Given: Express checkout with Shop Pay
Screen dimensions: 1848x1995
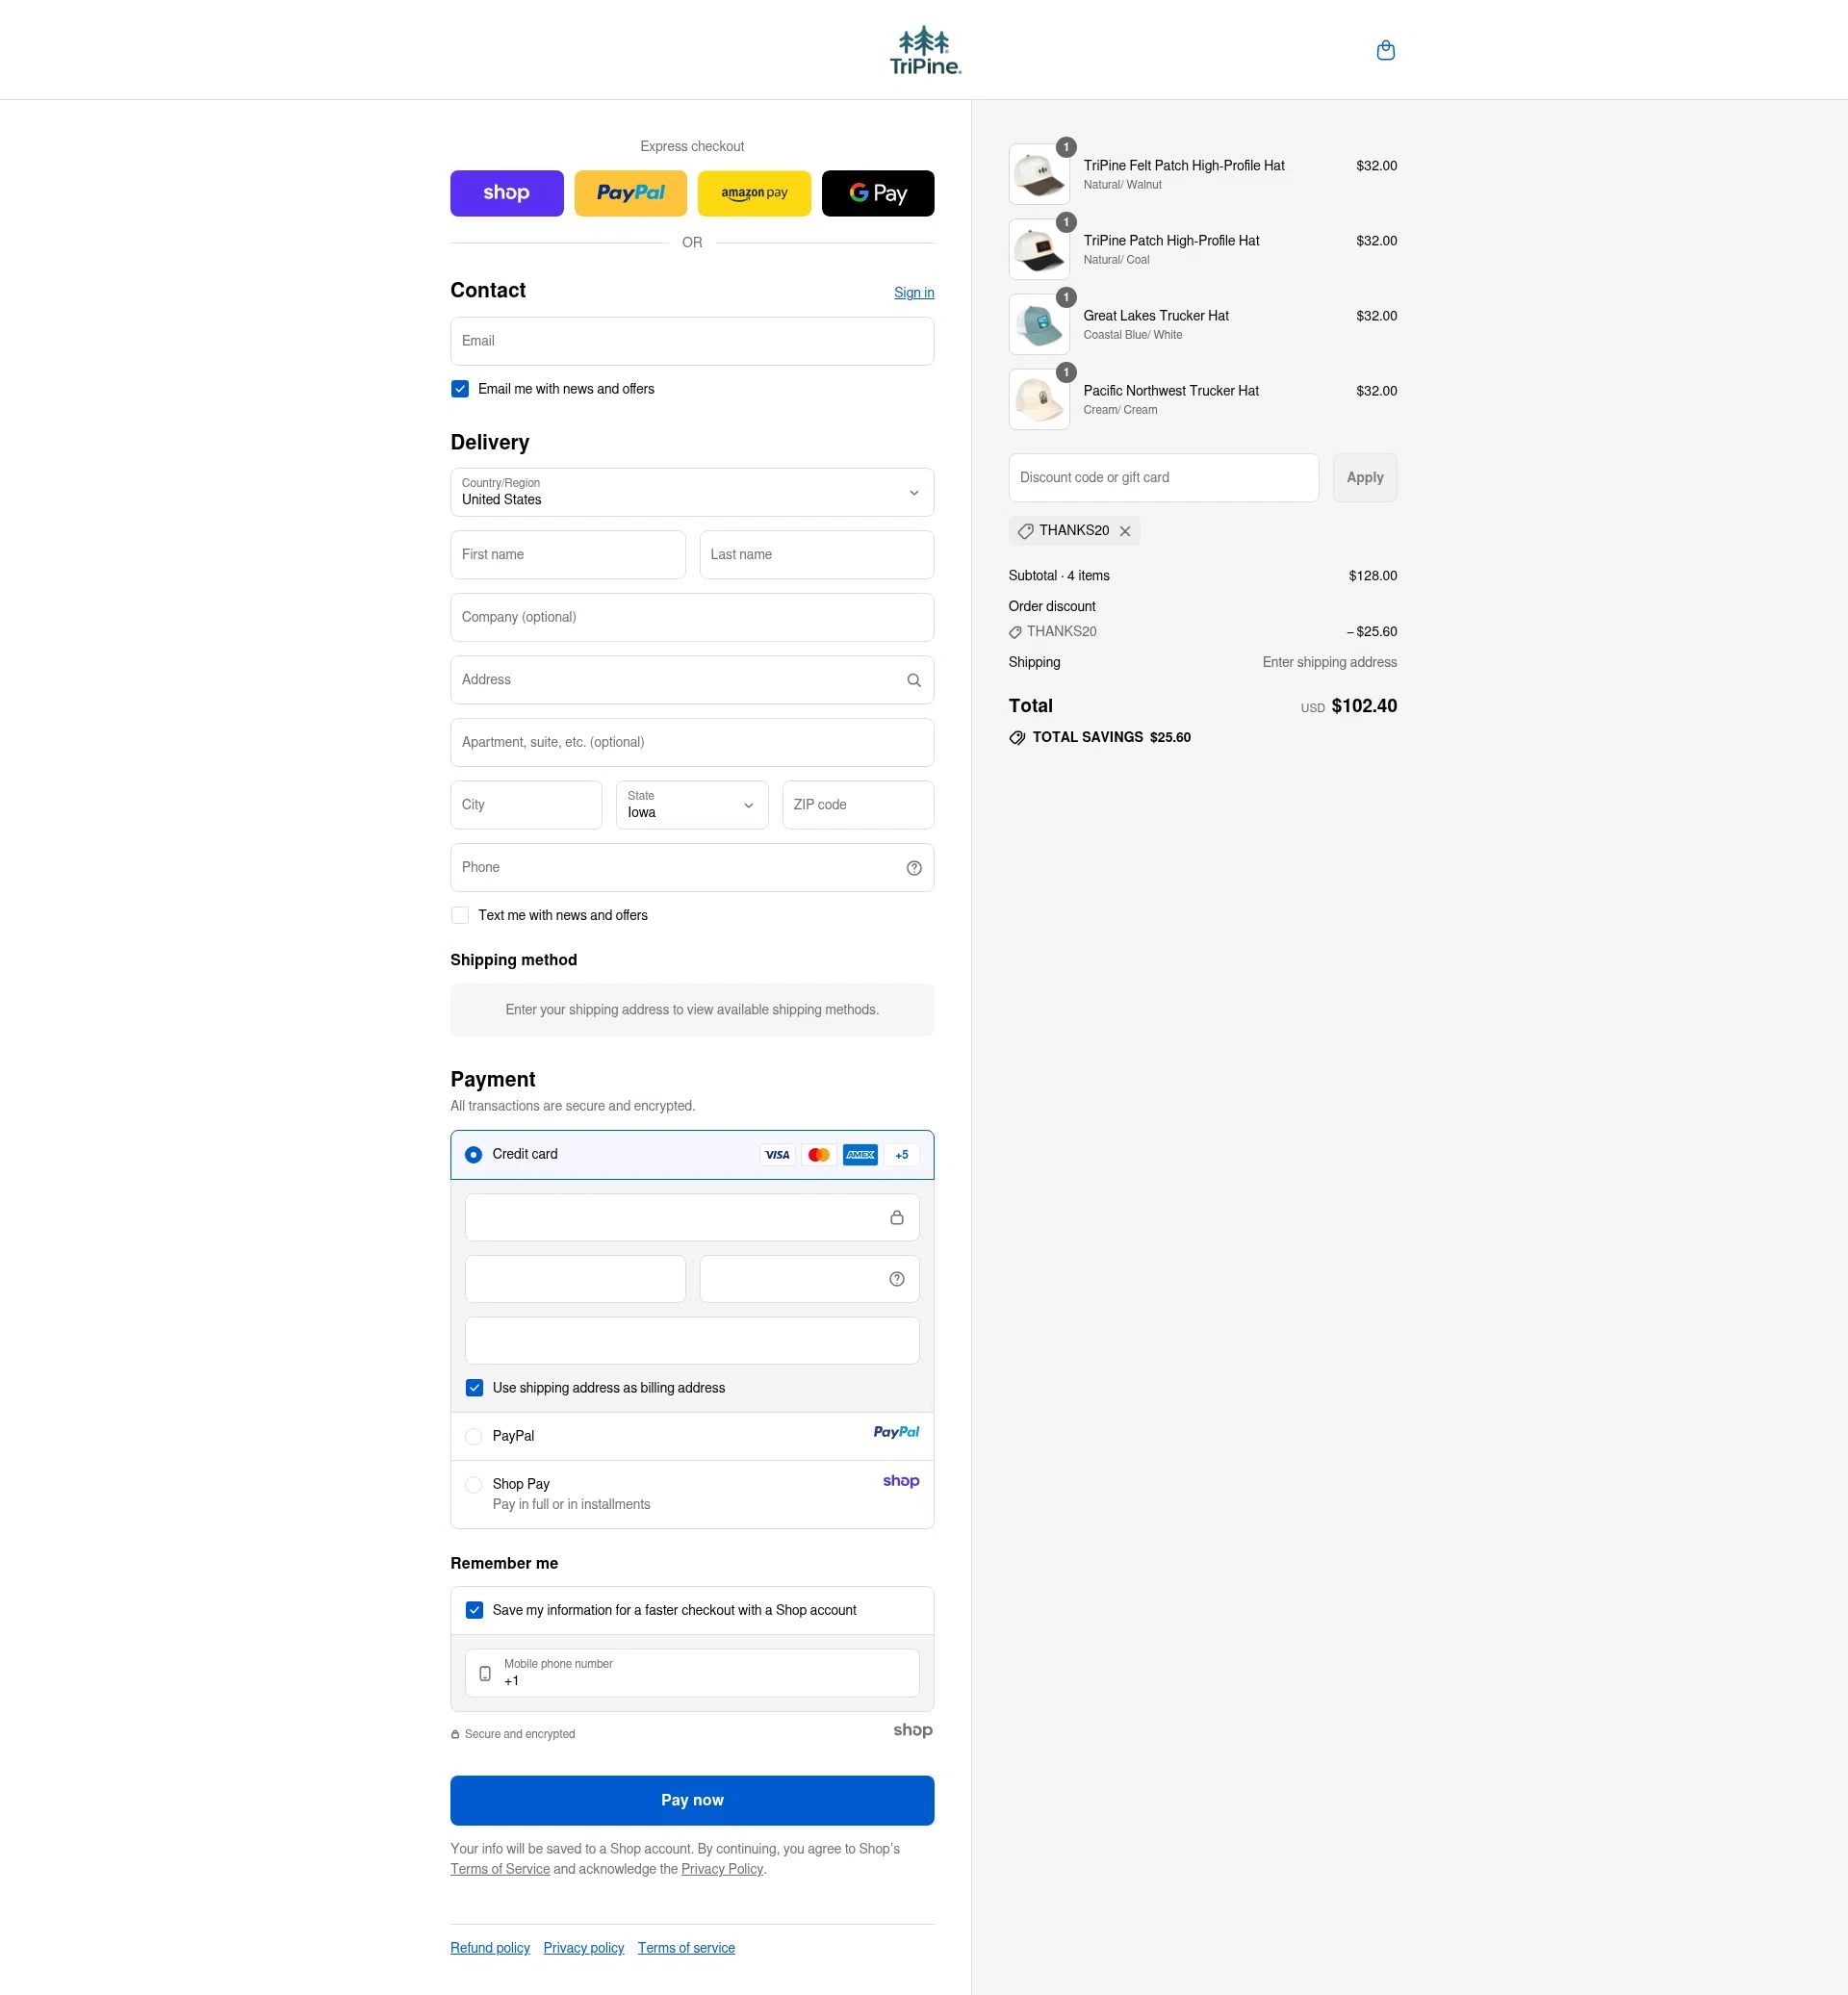Looking at the screenshot, I should pos(506,192).
